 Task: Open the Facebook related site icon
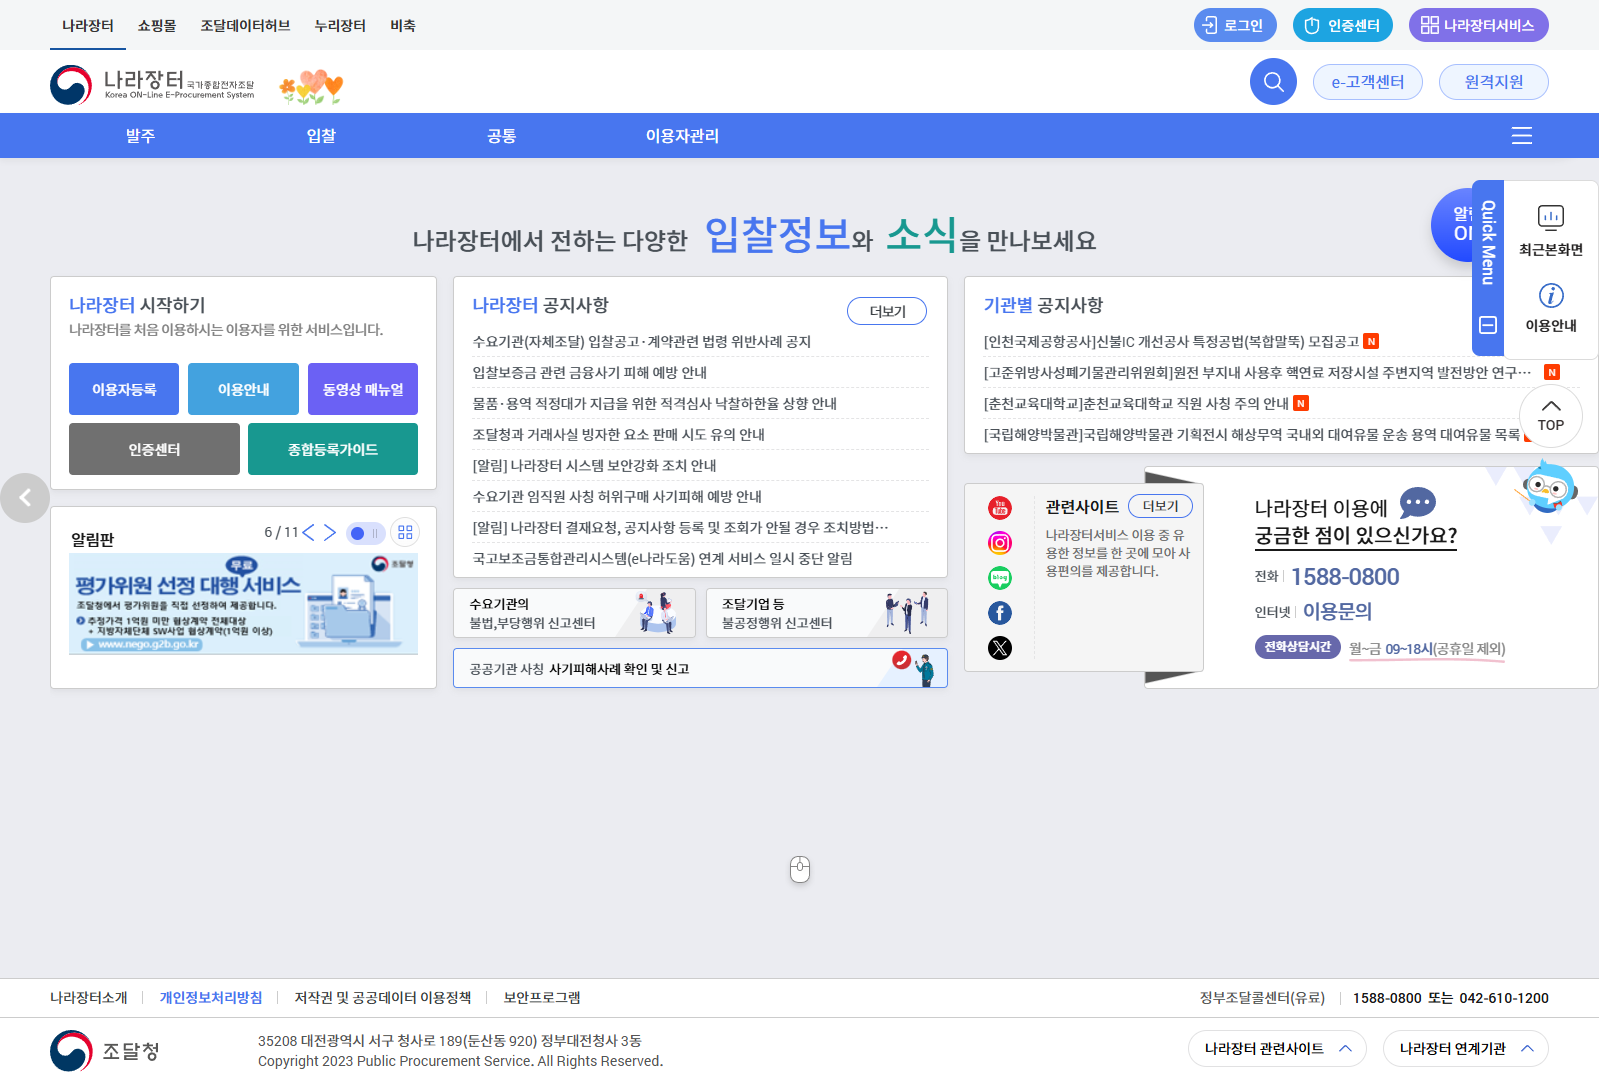[x=1000, y=613]
